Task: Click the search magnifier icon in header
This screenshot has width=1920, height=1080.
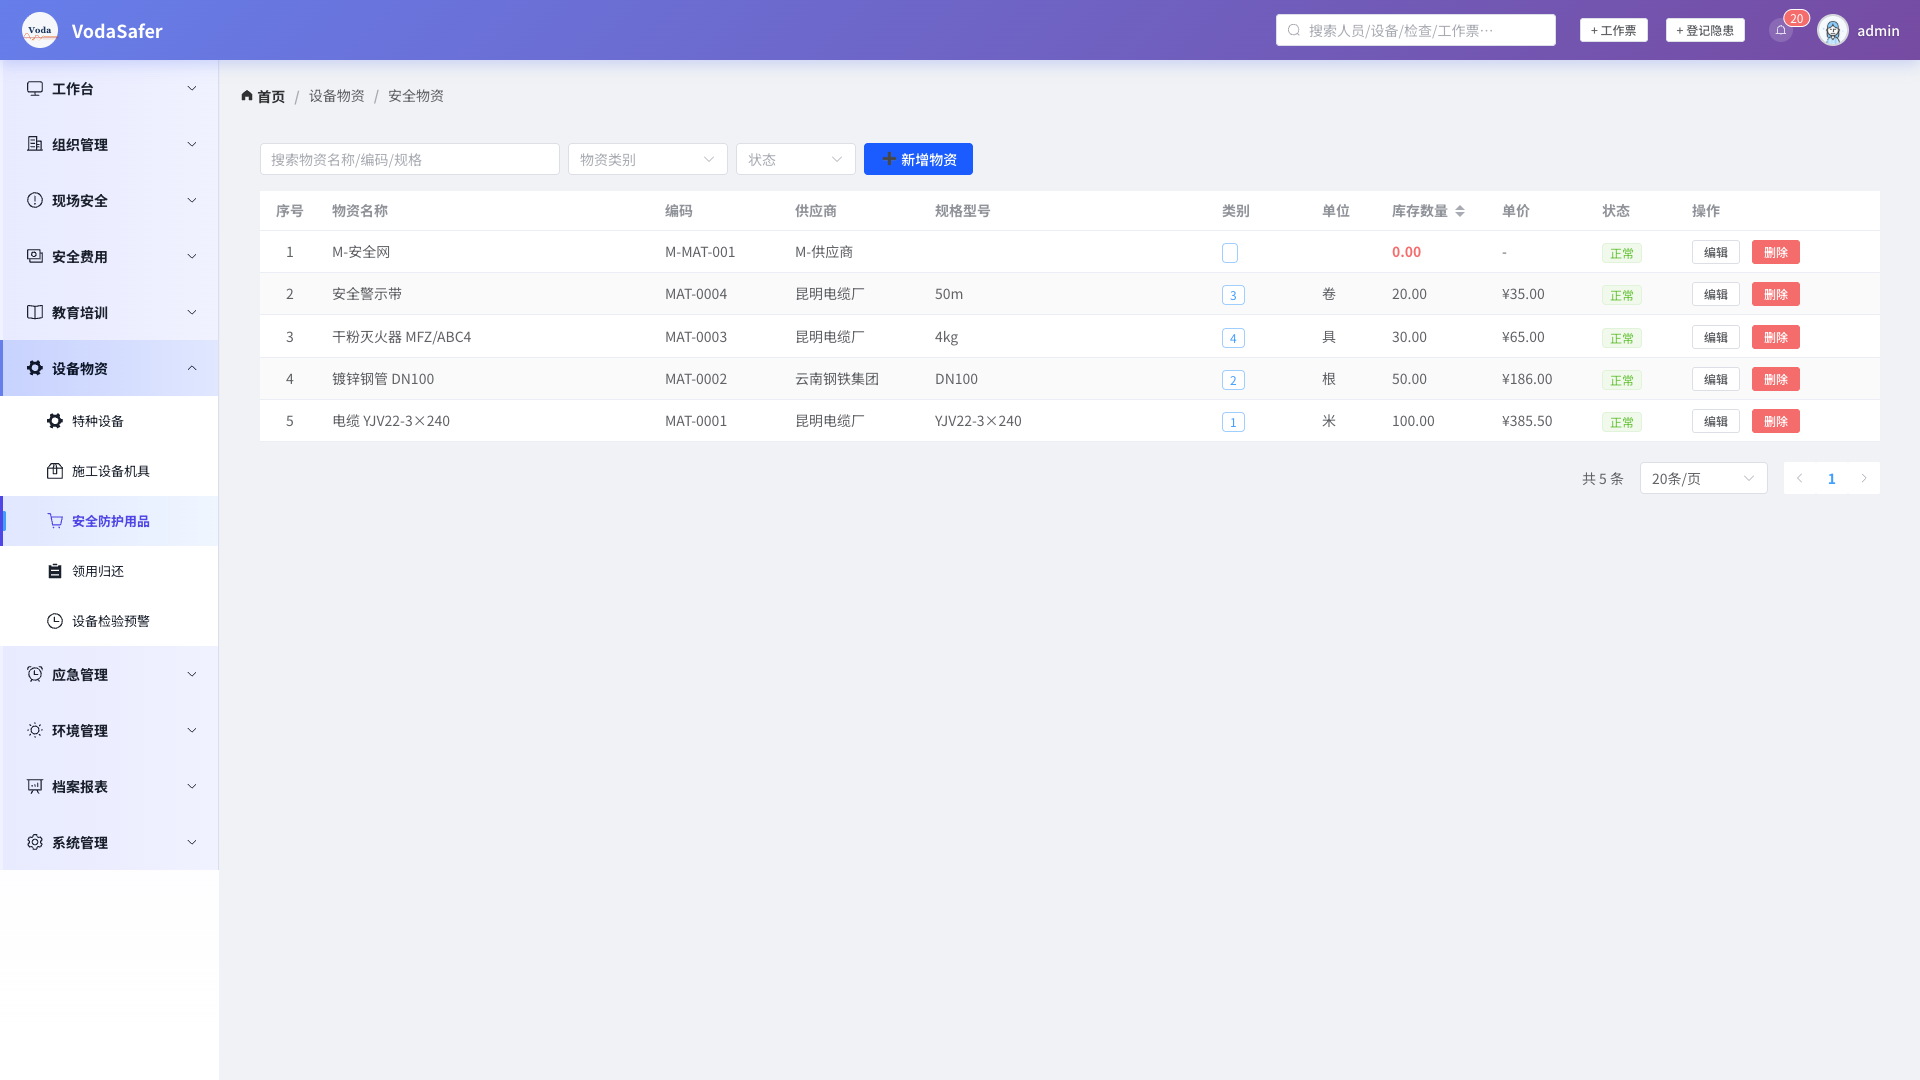Action: [1294, 30]
